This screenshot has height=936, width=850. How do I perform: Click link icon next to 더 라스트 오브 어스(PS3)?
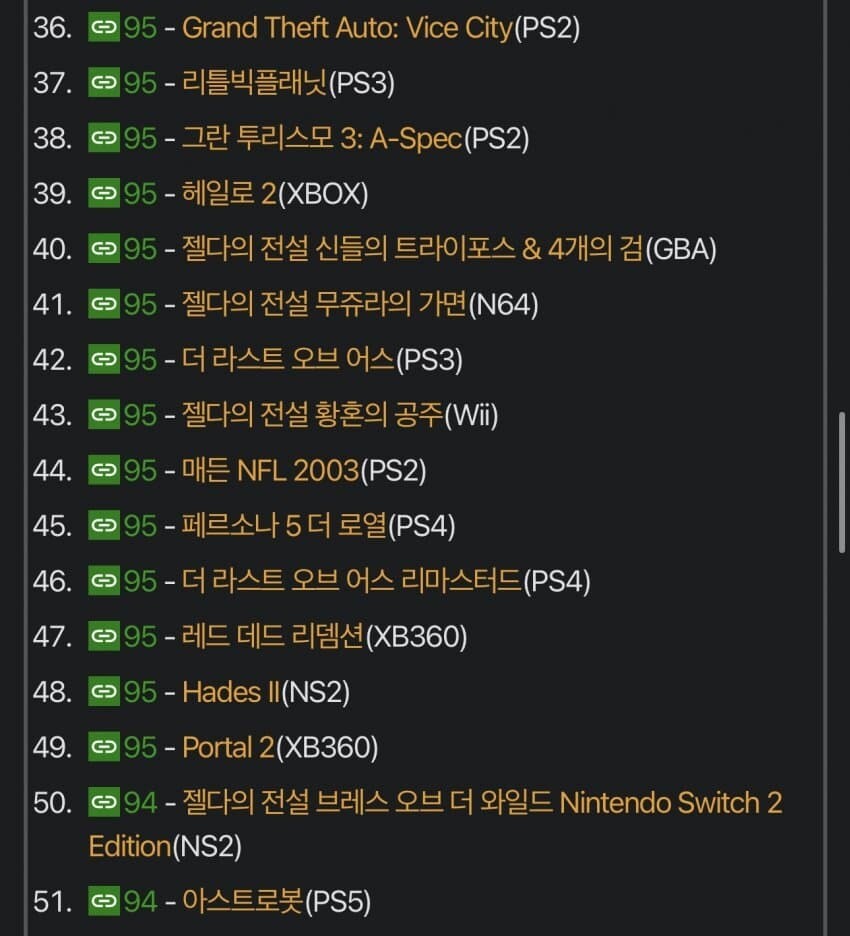click(103, 360)
